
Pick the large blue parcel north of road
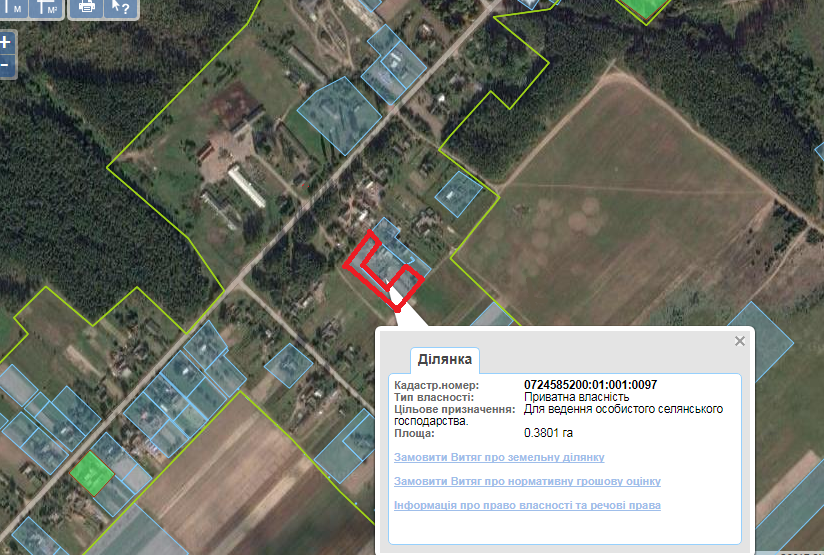tap(339, 115)
